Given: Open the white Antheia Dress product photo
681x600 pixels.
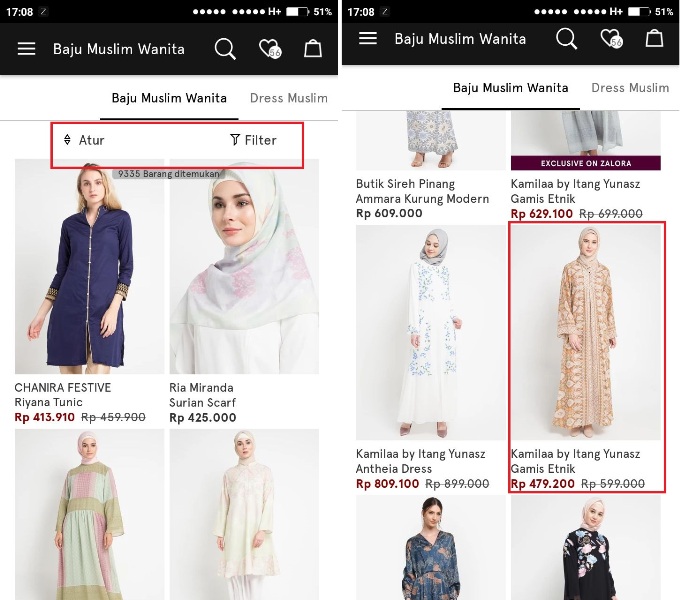Looking at the screenshot, I should pyautogui.click(x=431, y=333).
